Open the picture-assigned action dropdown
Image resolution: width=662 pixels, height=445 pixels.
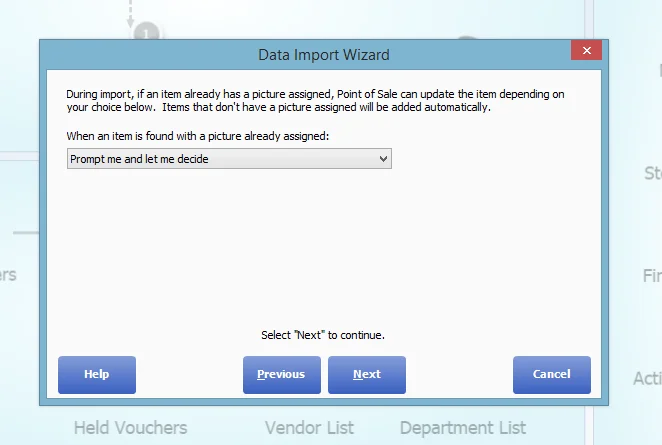(x=229, y=159)
